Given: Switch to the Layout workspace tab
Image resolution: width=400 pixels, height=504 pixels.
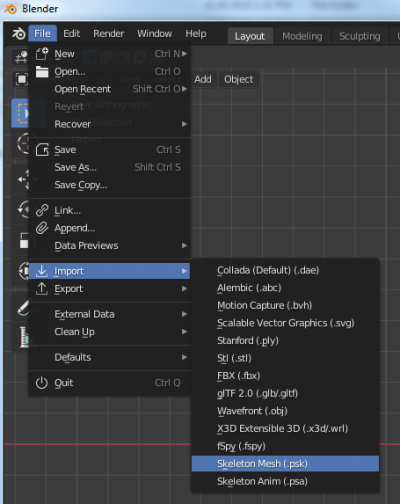Looking at the screenshot, I should 250,36.
